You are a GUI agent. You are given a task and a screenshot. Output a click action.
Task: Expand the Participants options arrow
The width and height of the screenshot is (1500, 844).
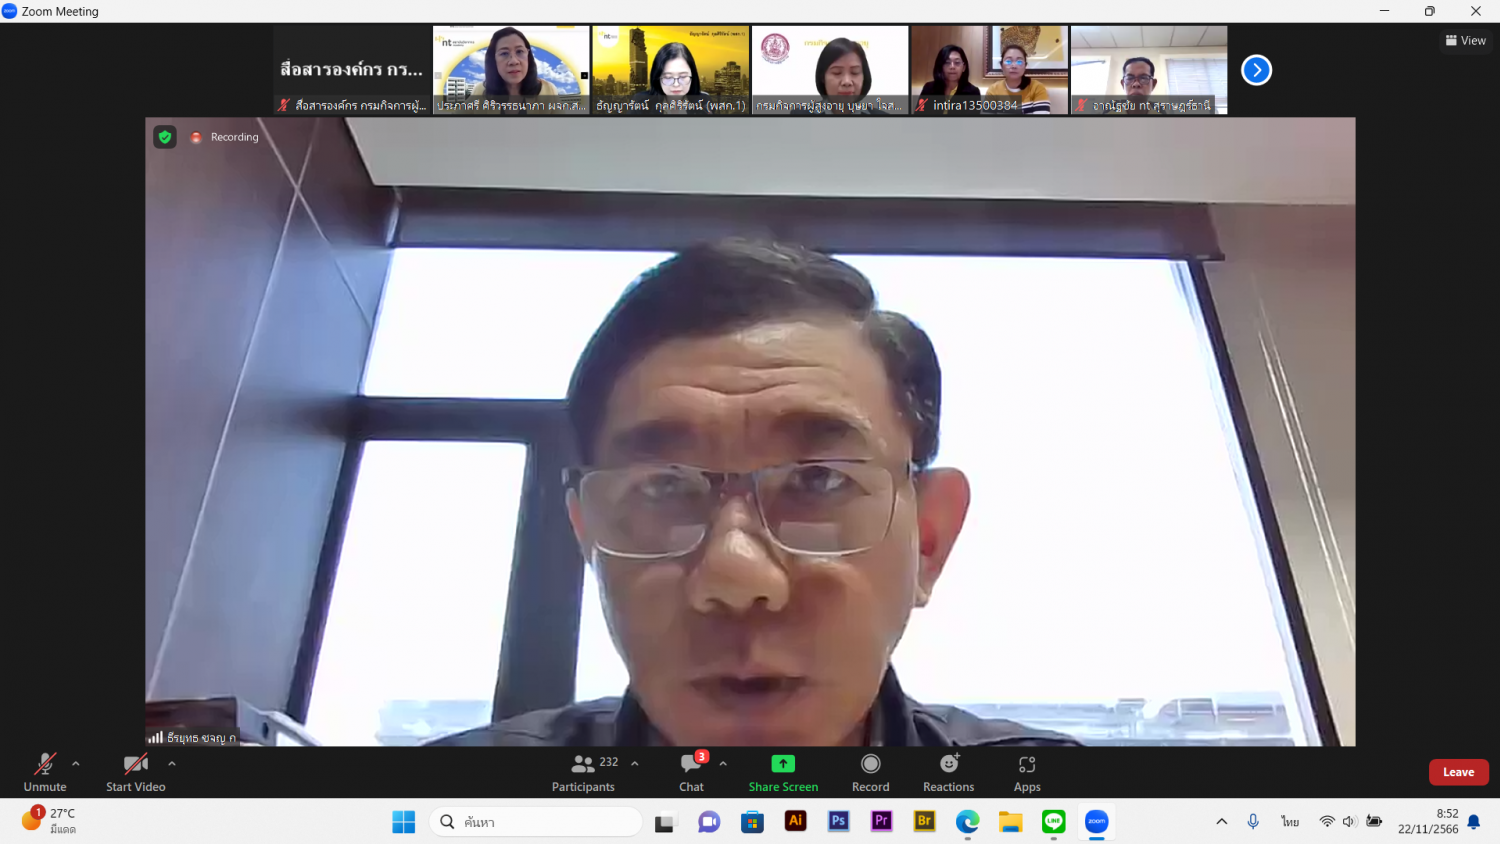point(635,764)
